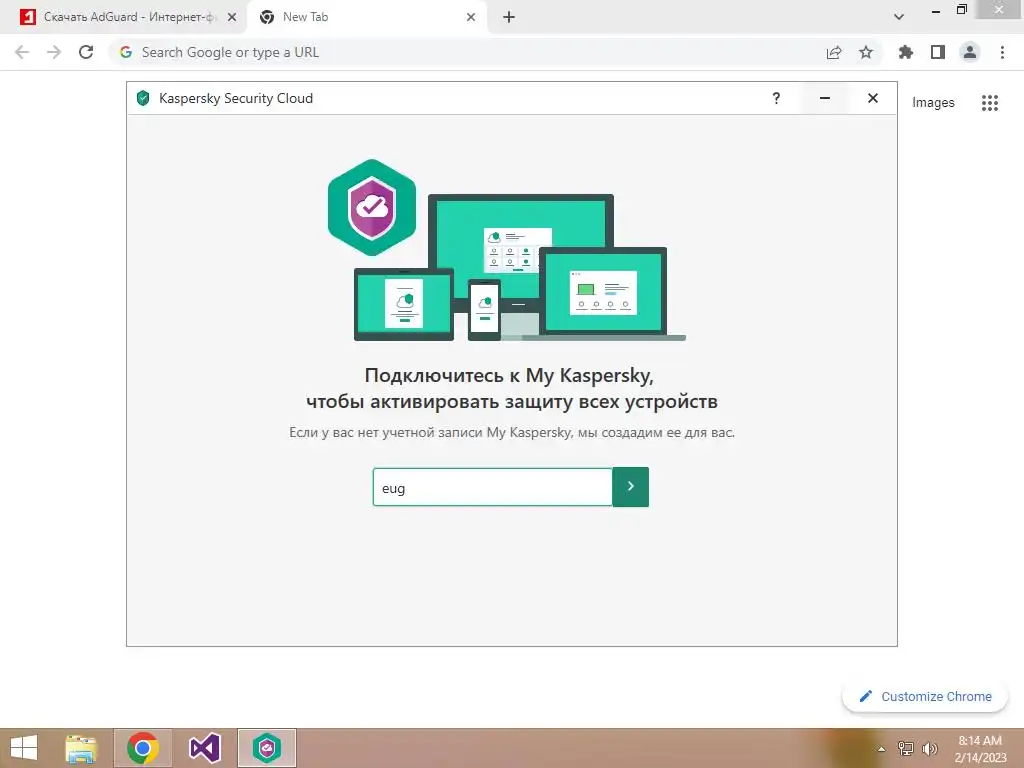Open File Explorer from taskbar
1024x768 pixels.
[x=81, y=748]
